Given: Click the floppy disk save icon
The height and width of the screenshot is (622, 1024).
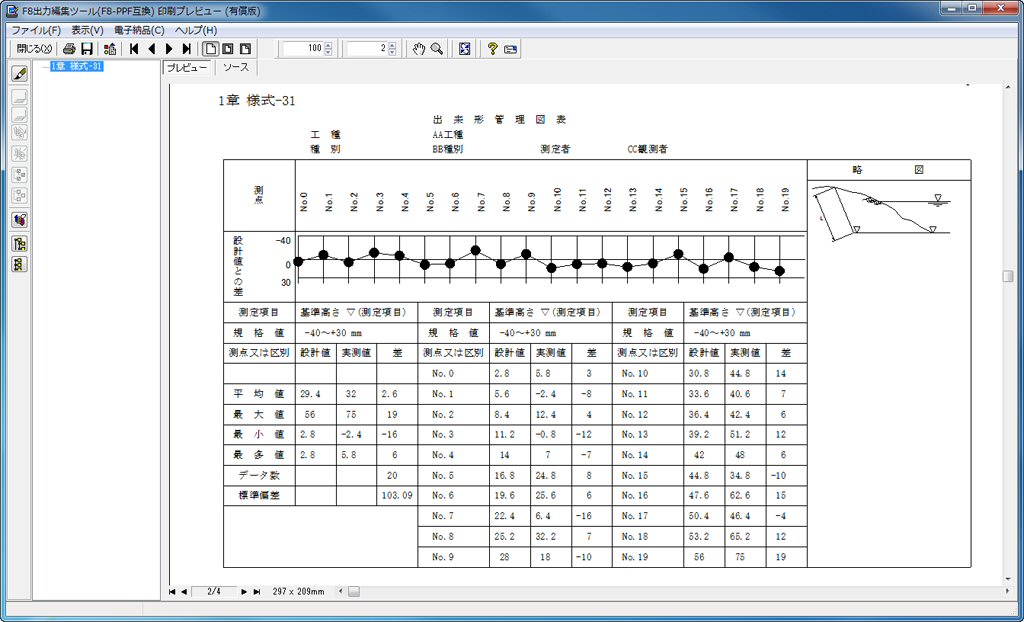Looking at the screenshot, I should tap(87, 48).
